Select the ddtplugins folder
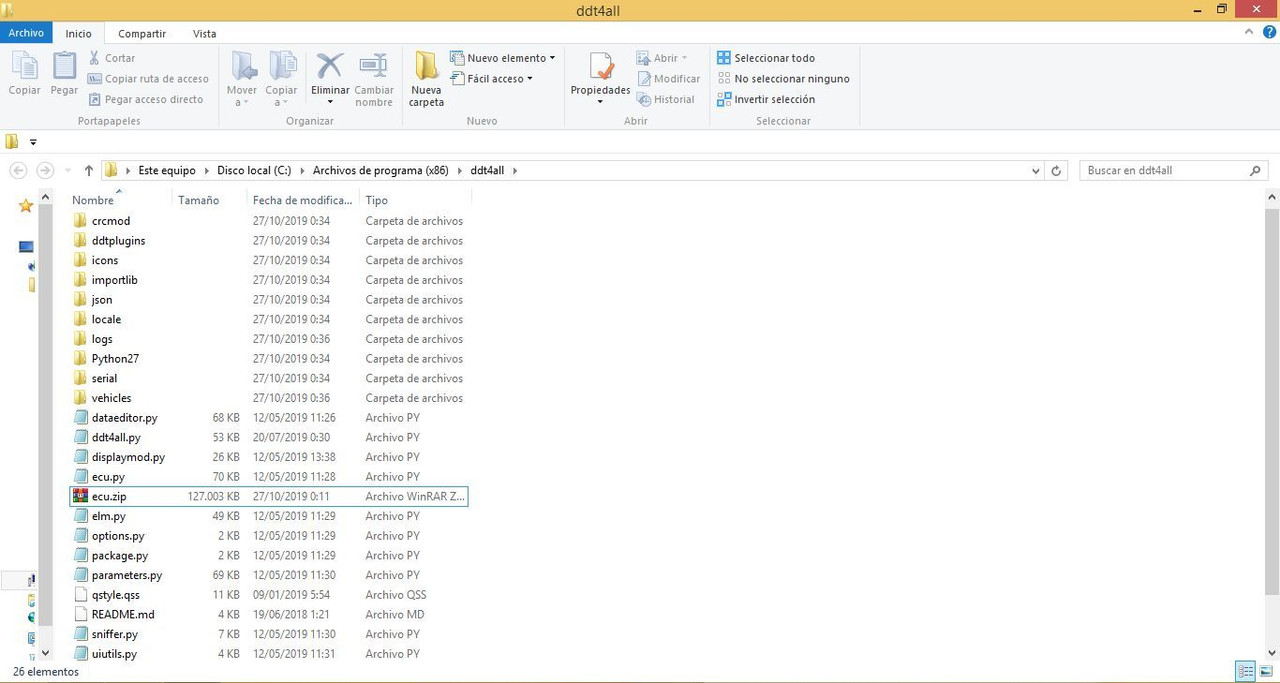 [x=118, y=241]
